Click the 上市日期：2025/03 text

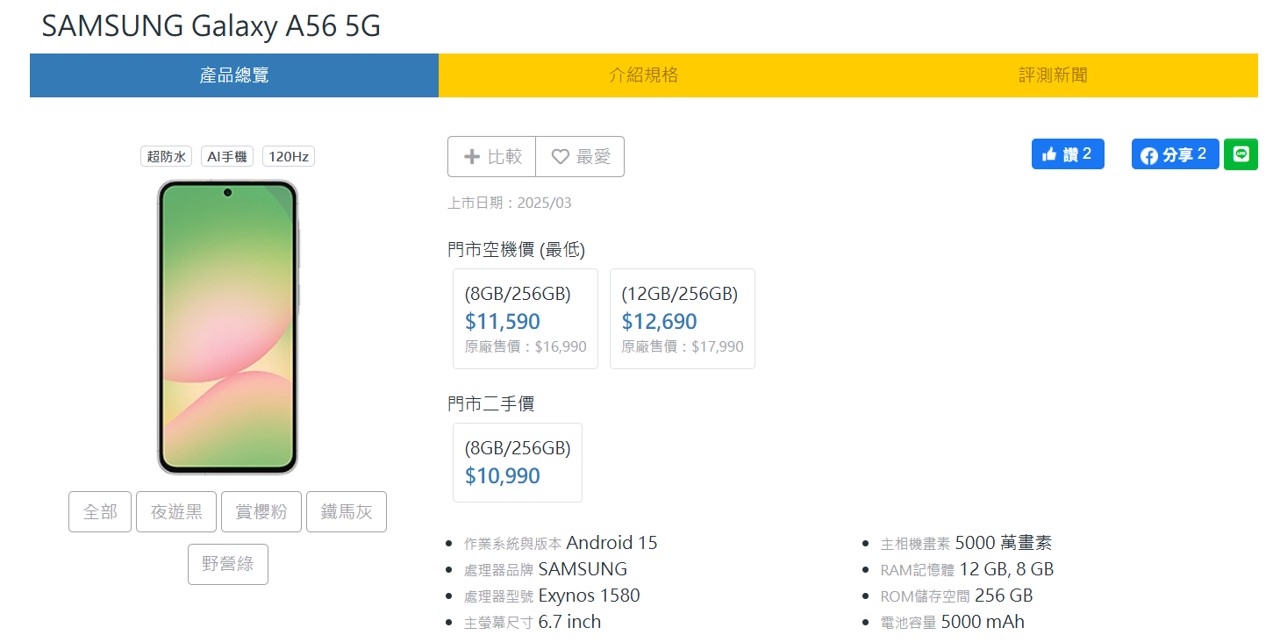[x=510, y=203]
